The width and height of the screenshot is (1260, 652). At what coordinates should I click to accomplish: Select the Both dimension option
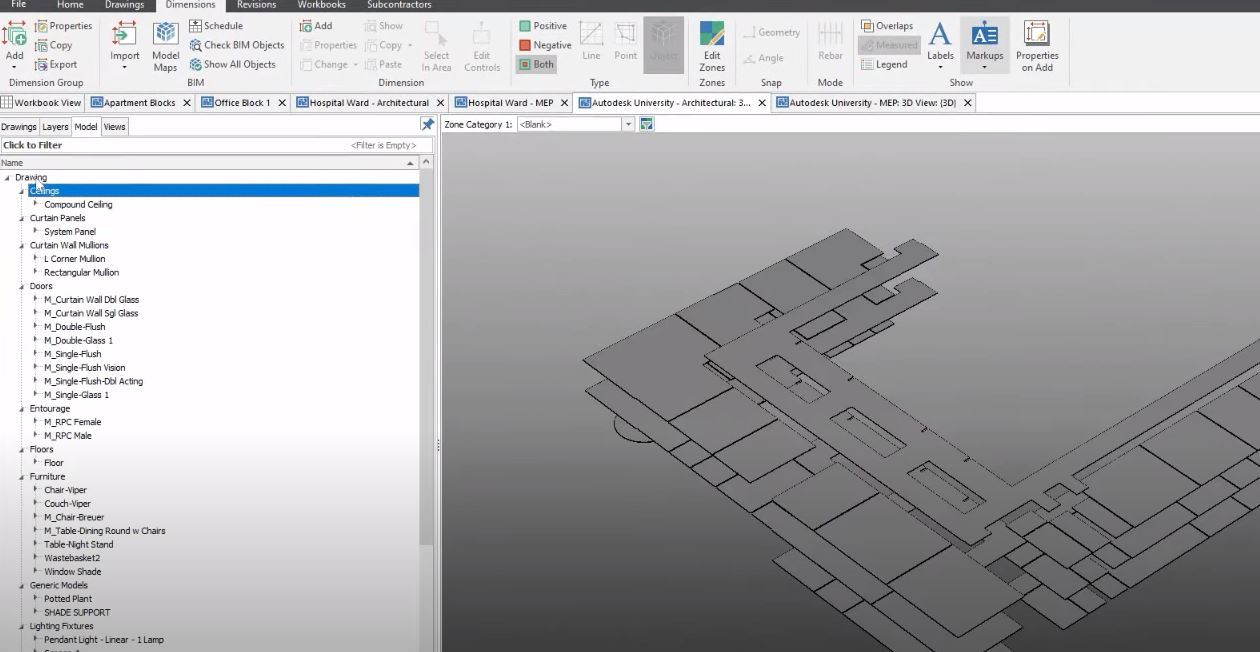[536, 64]
